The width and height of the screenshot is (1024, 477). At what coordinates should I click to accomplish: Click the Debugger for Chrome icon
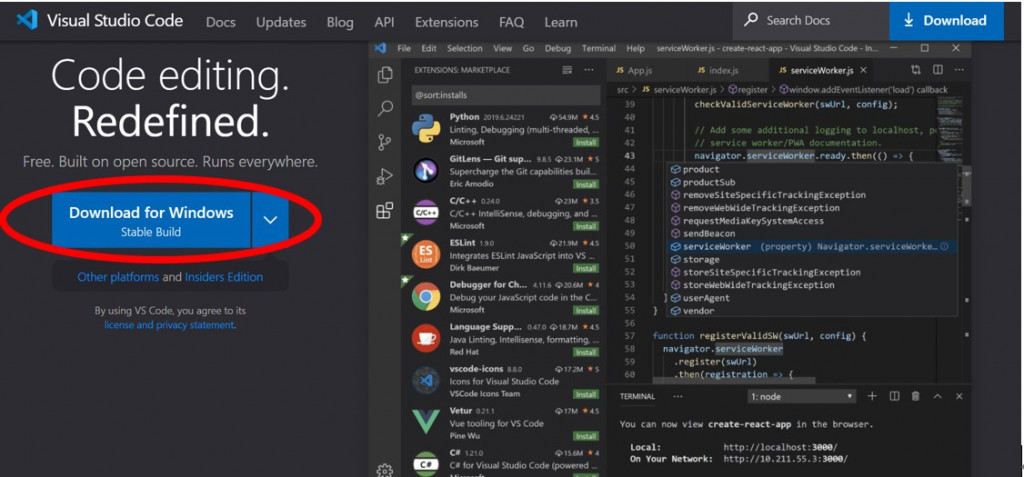[x=426, y=297]
